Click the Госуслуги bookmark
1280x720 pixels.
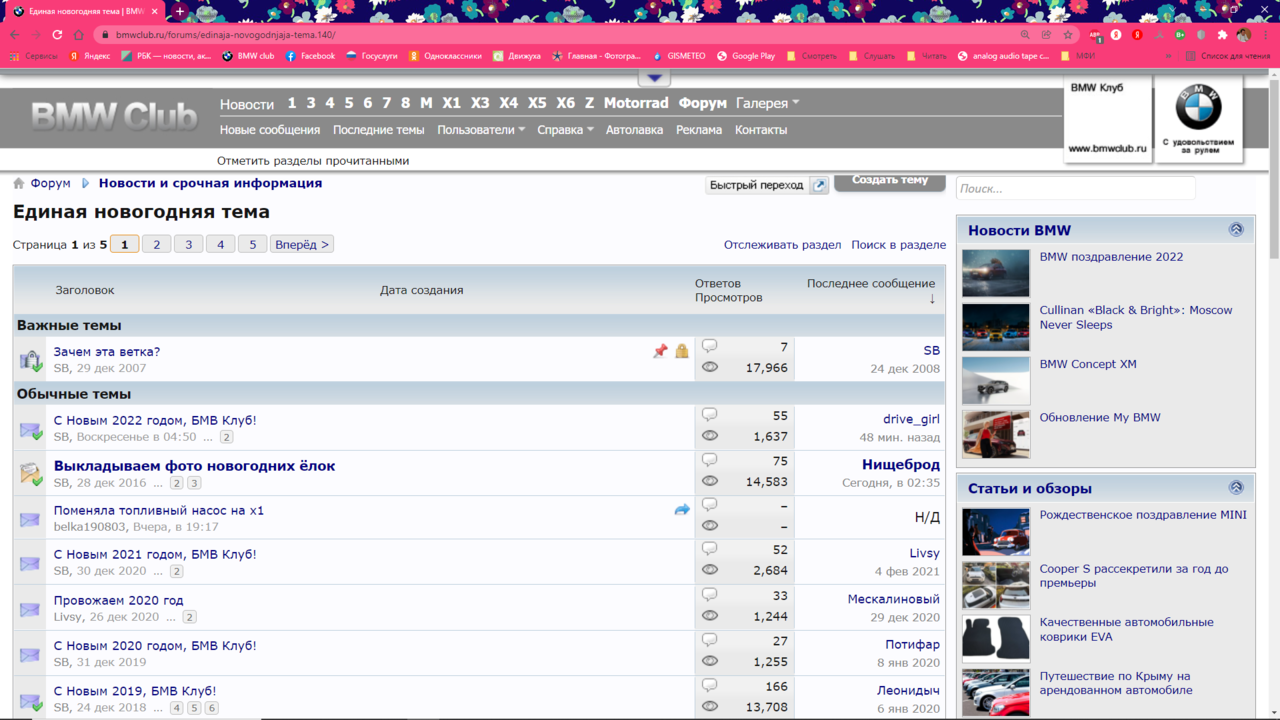pyautogui.click(x=371, y=56)
